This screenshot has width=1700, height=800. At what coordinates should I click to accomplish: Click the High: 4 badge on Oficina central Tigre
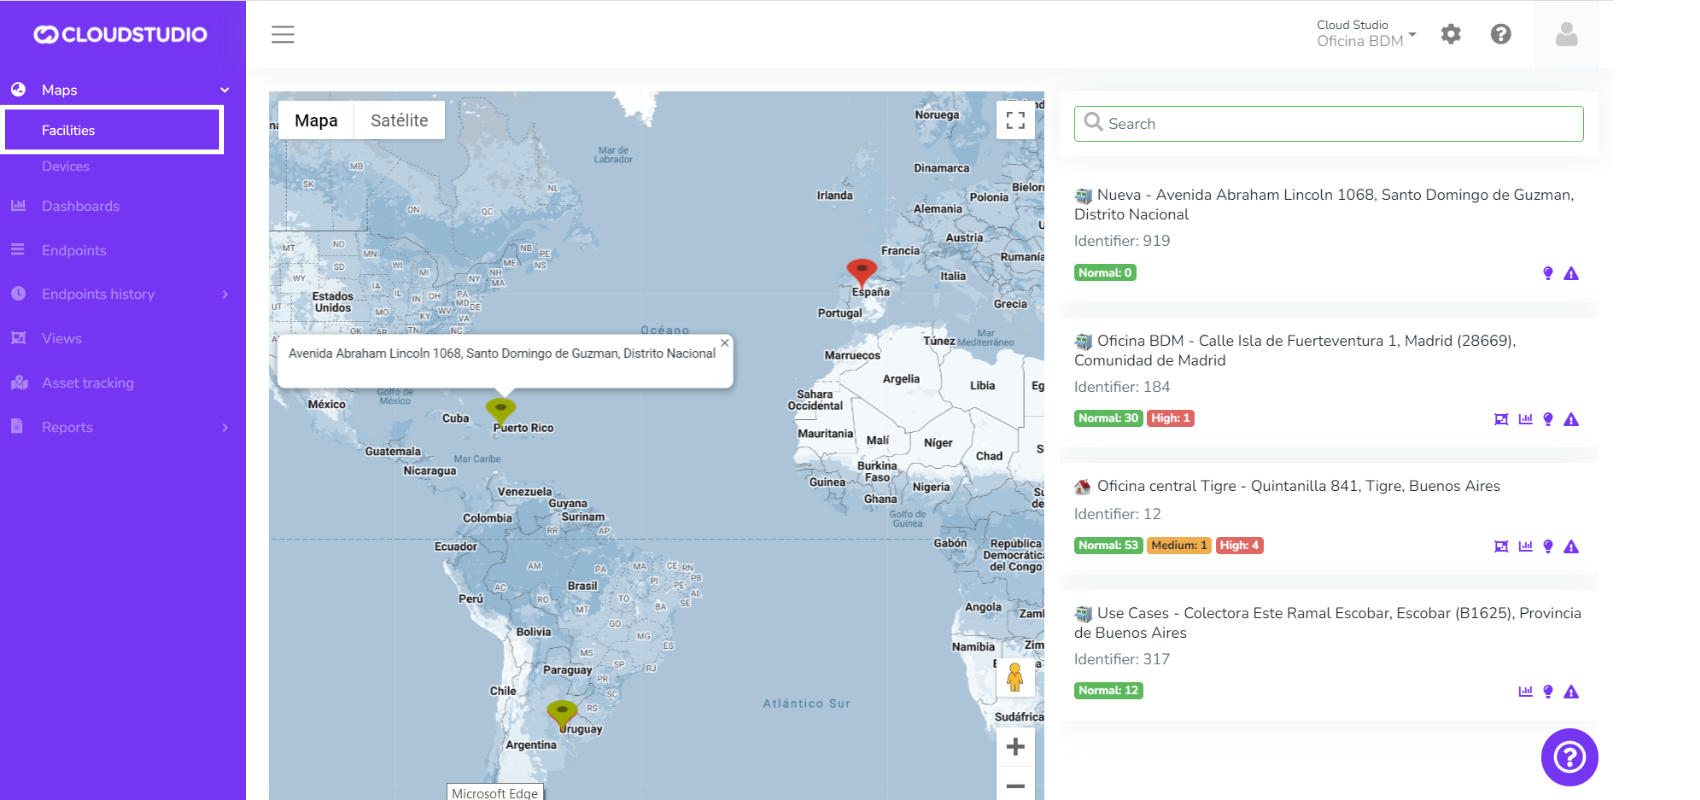pyautogui.click(x=1239, y=545)
